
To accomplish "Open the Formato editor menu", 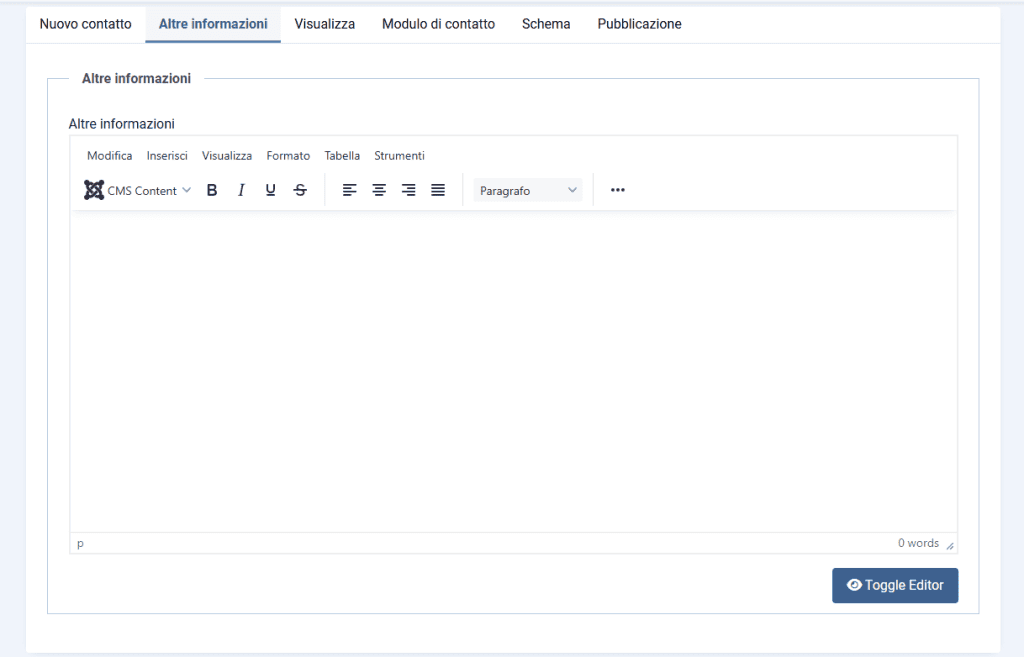I will (288, 155).
